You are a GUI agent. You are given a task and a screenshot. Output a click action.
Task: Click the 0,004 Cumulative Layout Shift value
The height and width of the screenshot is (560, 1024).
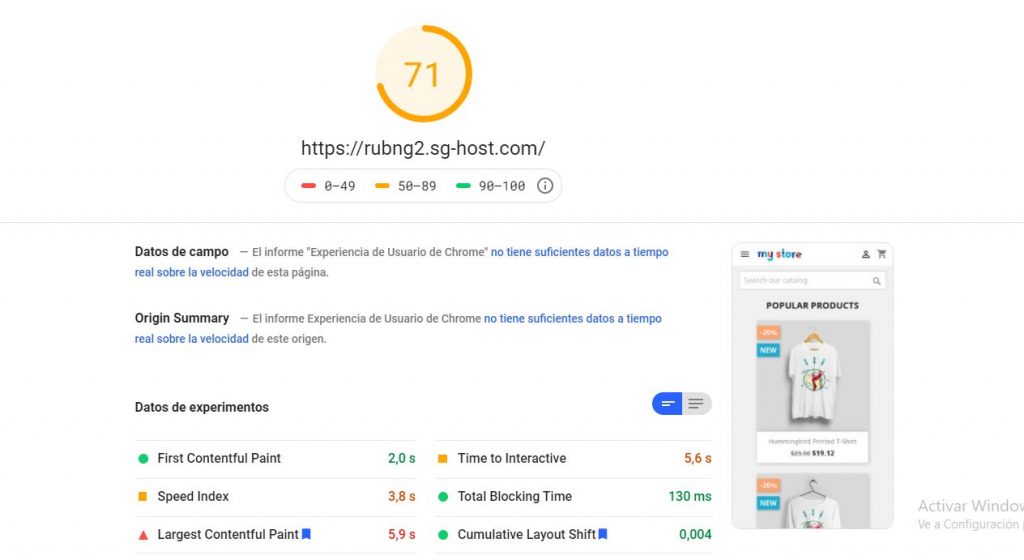point(695,535)
